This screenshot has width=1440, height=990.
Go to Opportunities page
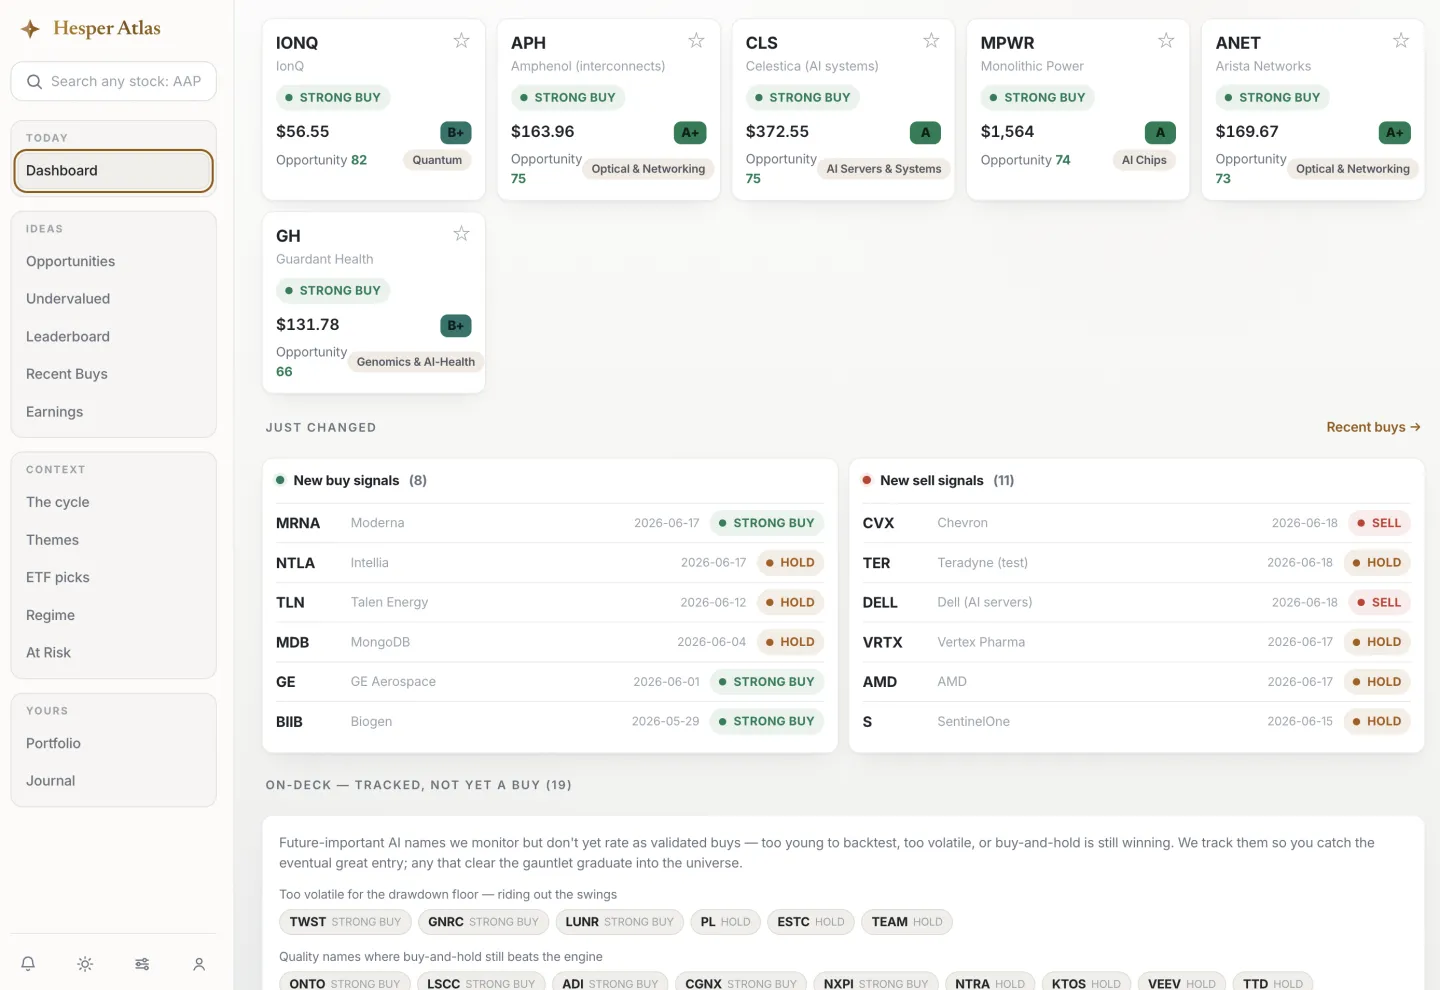point(114,262)
